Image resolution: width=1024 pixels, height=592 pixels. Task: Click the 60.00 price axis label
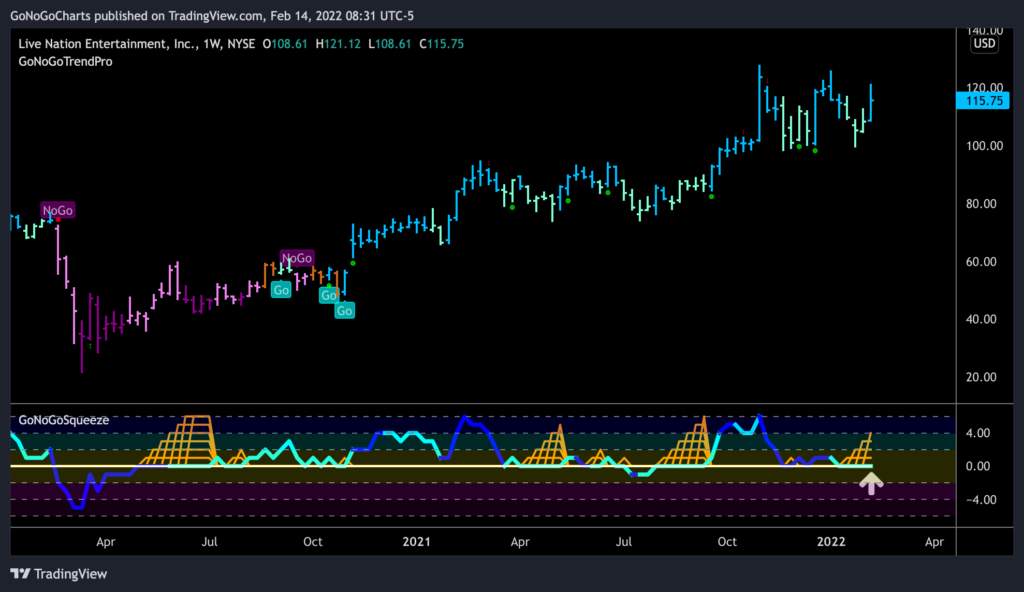(x=982, y=261)
